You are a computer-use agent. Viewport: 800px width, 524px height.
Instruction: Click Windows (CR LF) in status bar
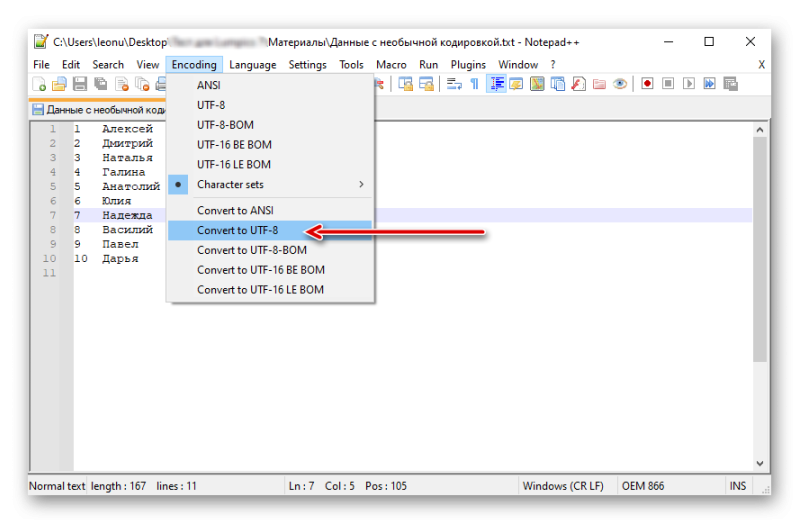[x=563, y=486]
